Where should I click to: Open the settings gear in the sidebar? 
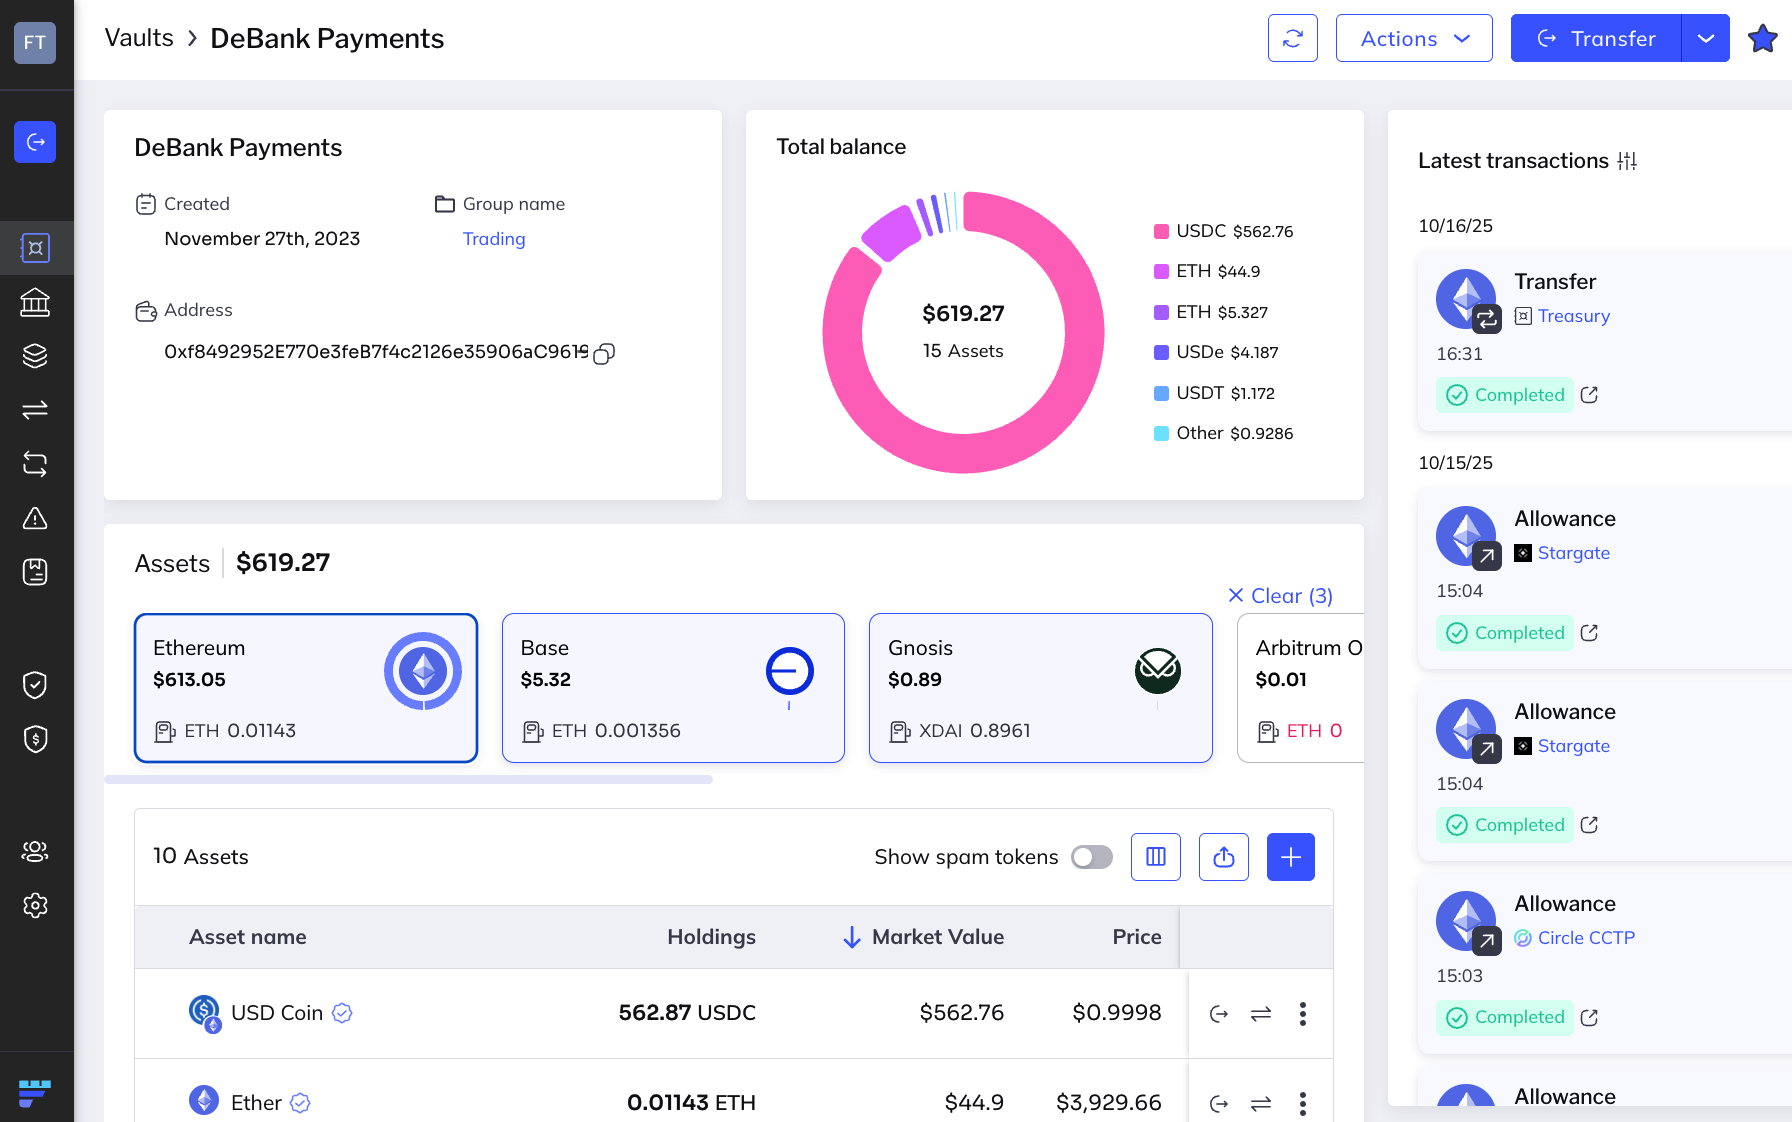(x=35, y=906)
